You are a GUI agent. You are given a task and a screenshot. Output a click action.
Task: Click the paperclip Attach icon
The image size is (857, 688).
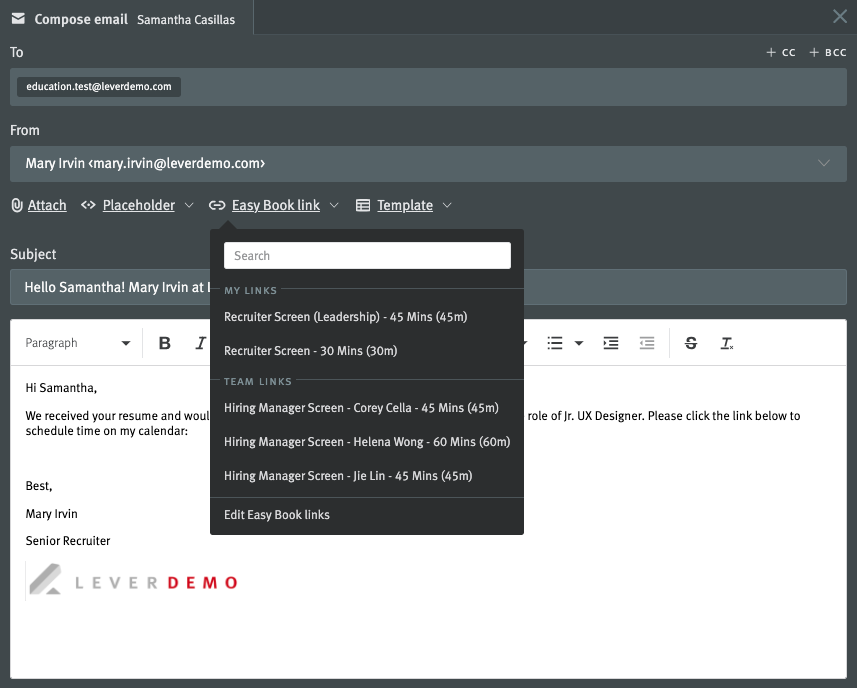(17, 205)
